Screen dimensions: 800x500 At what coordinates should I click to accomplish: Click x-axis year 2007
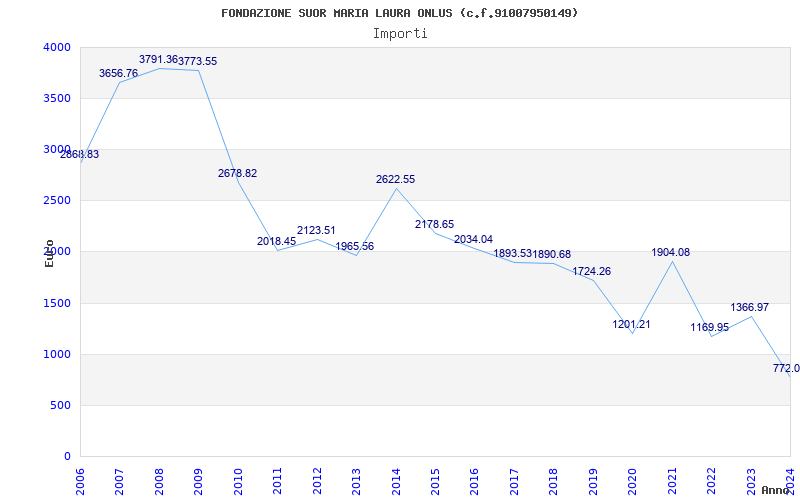[119, 482]
